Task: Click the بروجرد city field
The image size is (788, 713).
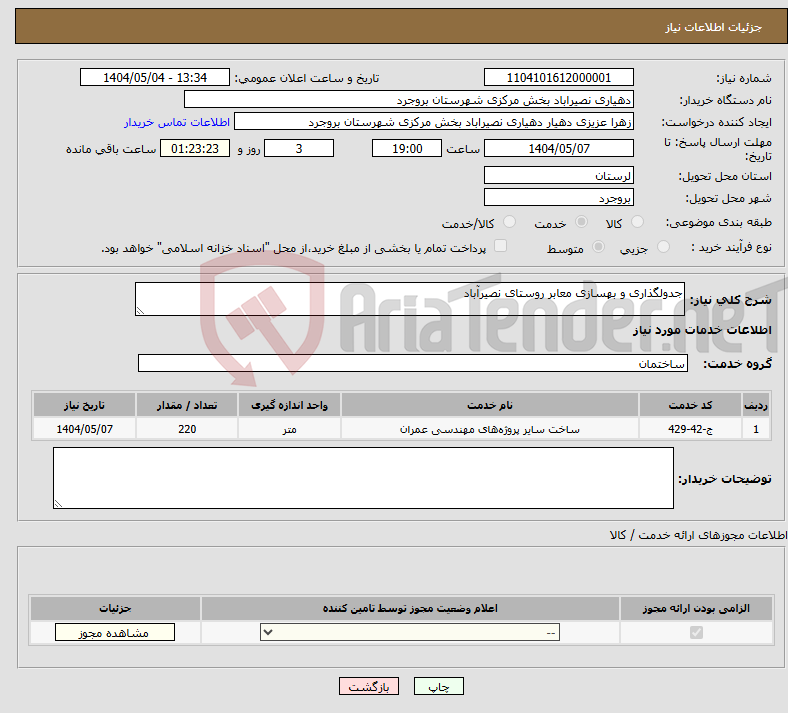Action: tap(558, 197)
